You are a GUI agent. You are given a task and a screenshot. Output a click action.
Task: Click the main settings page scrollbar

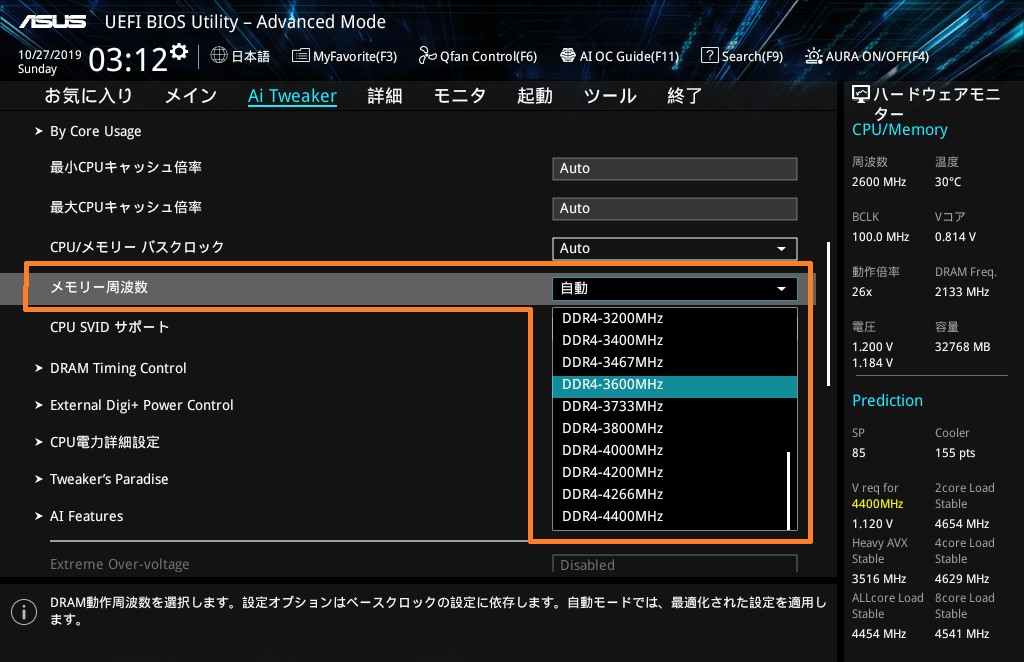(828, 314)
